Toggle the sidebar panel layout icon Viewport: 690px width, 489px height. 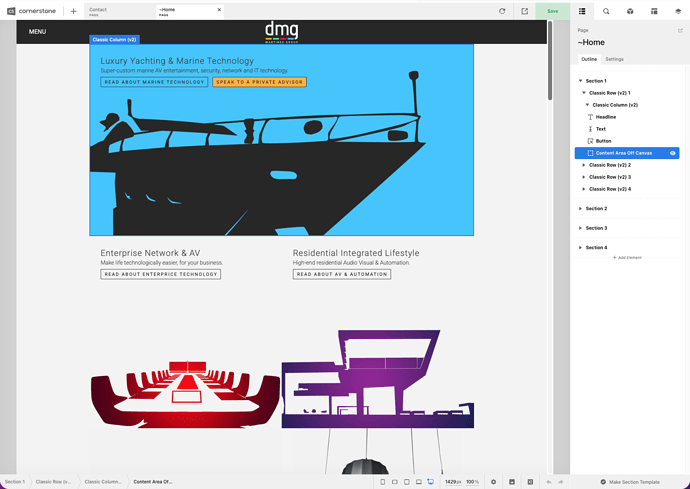[530, 482]
